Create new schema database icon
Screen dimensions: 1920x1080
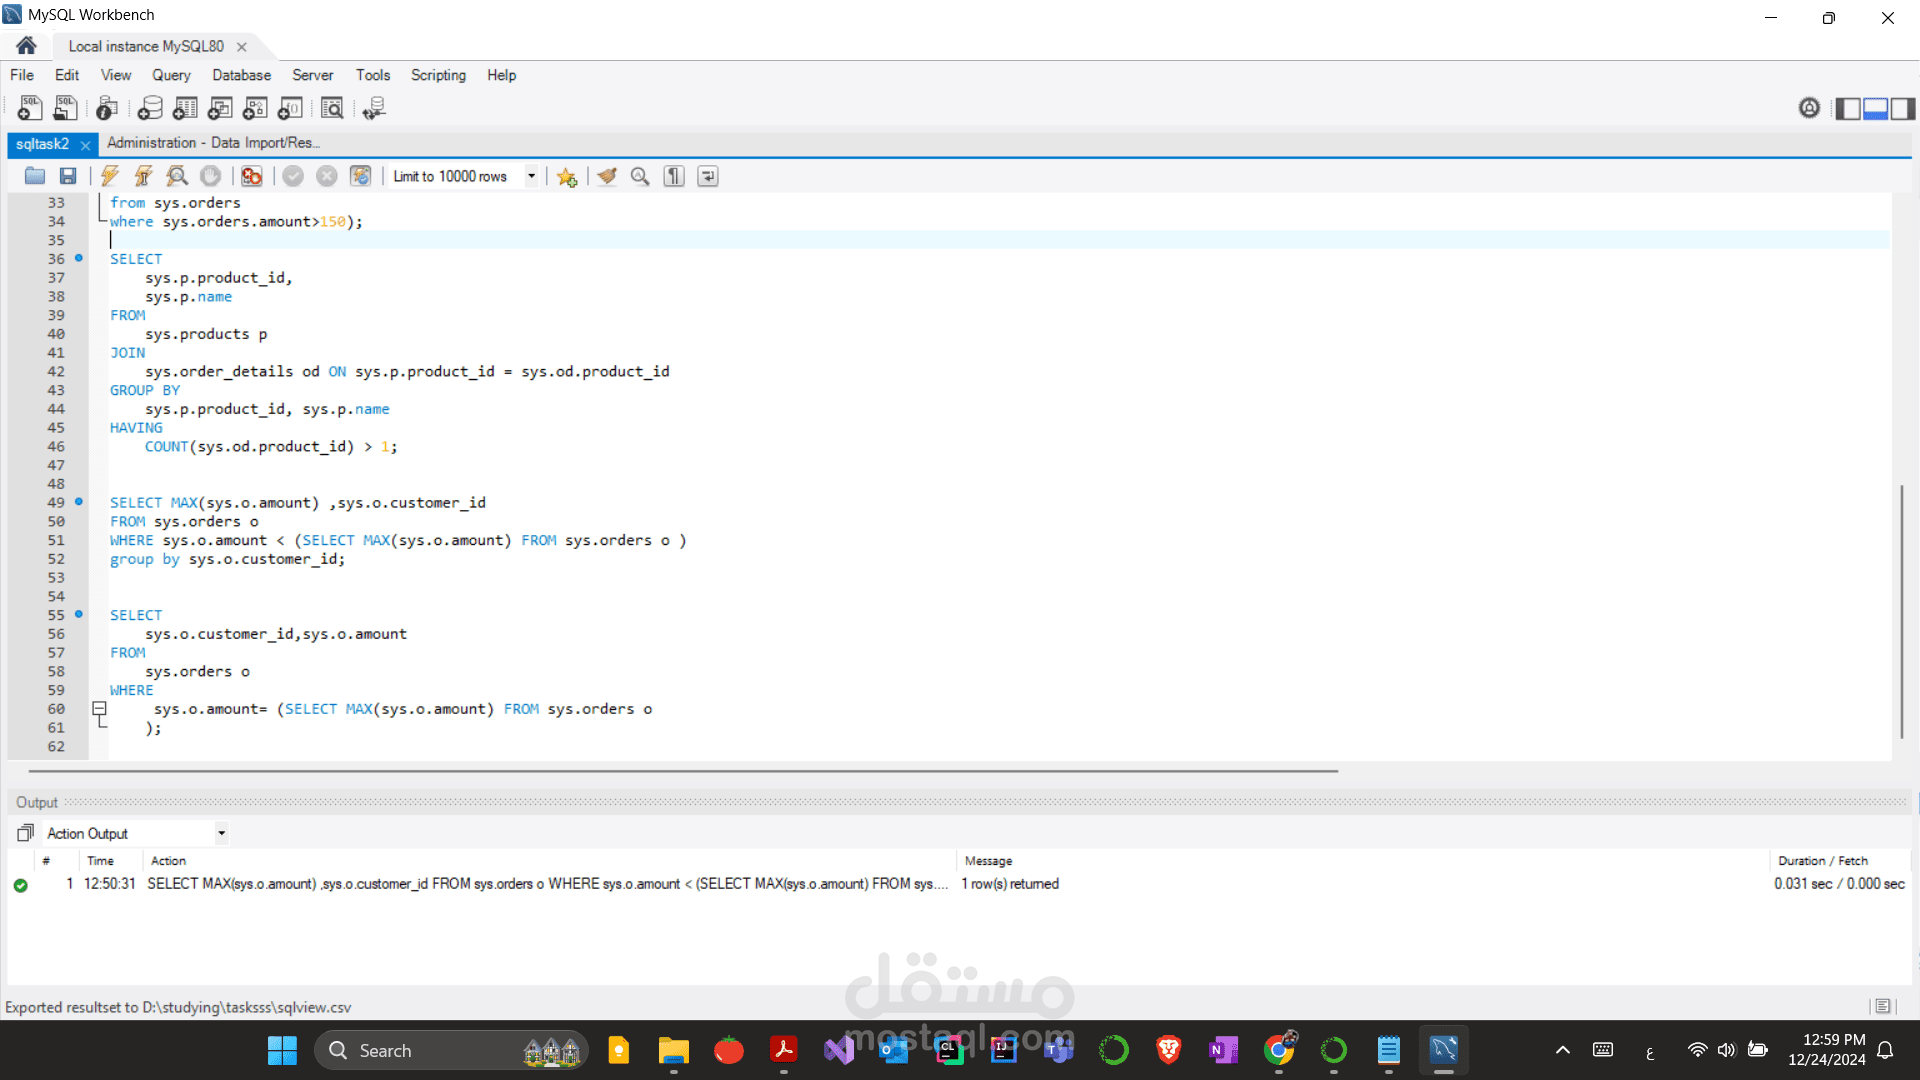(x=150, y=108)
